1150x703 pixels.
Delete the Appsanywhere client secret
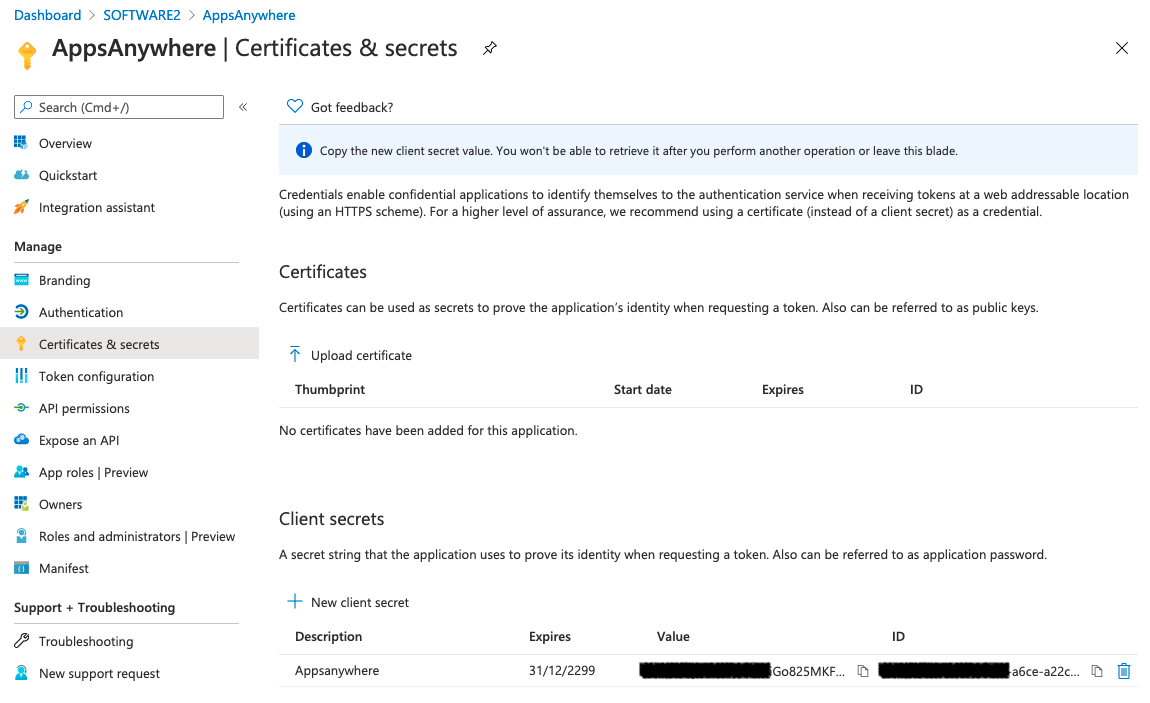coord(1123,671)
